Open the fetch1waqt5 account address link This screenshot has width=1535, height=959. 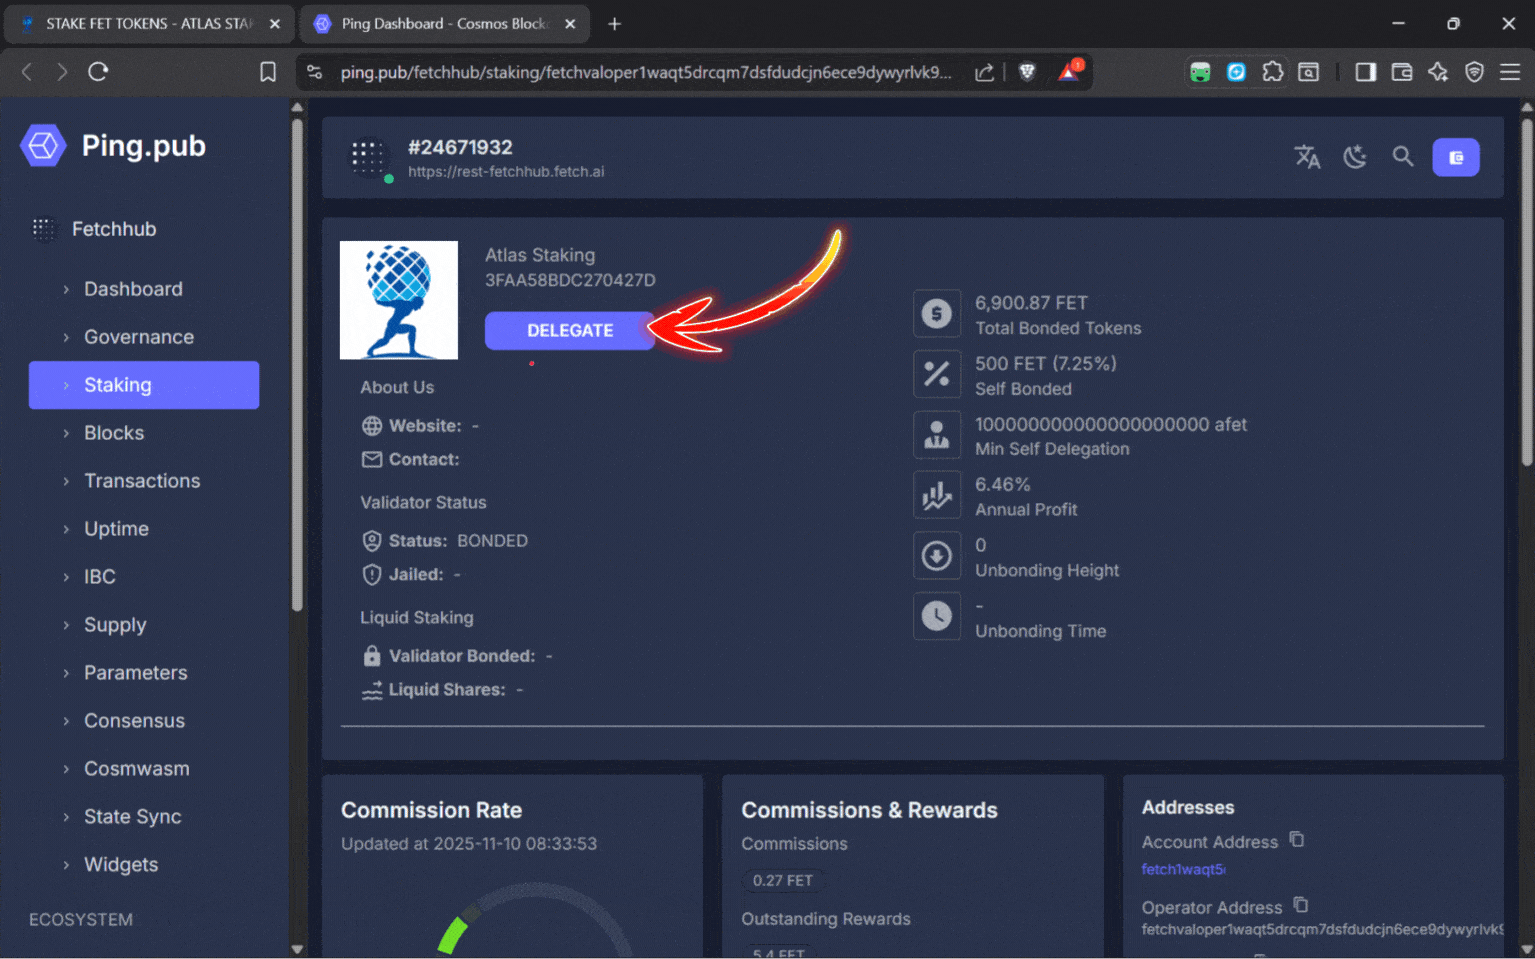[x=1183, y=870]
